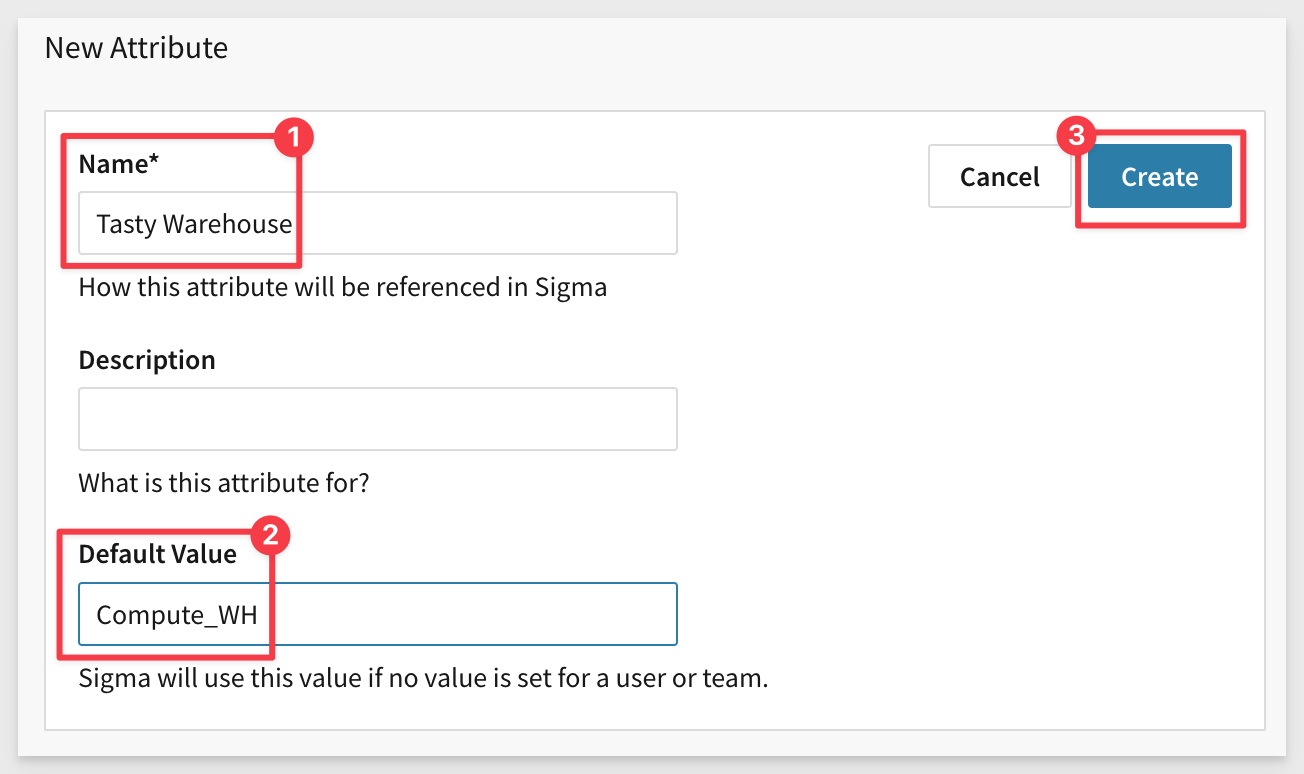Click the 'New Attribute' heading
The image size is (1304, 774).
pyautogui.click(x=136, y=47)
